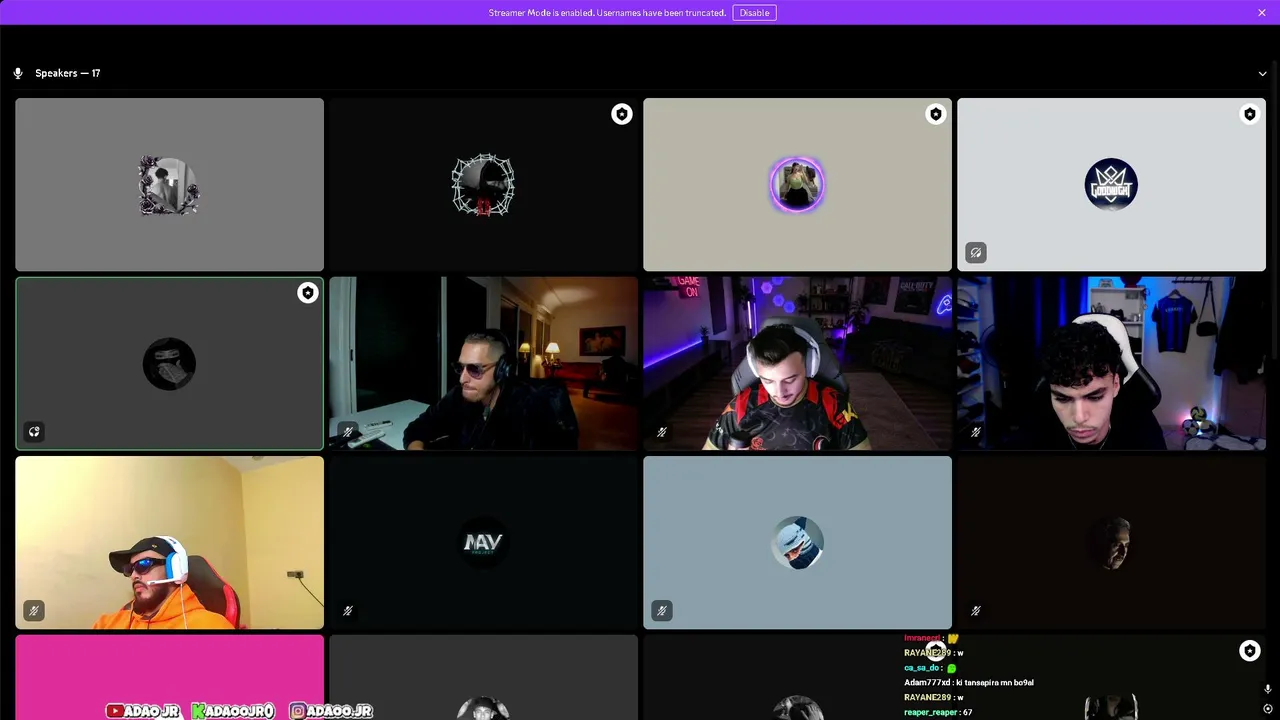This screenshot has width=1280, height=720.
Task: Open the purple-glowing avatar profile
Action: point(797,185)
